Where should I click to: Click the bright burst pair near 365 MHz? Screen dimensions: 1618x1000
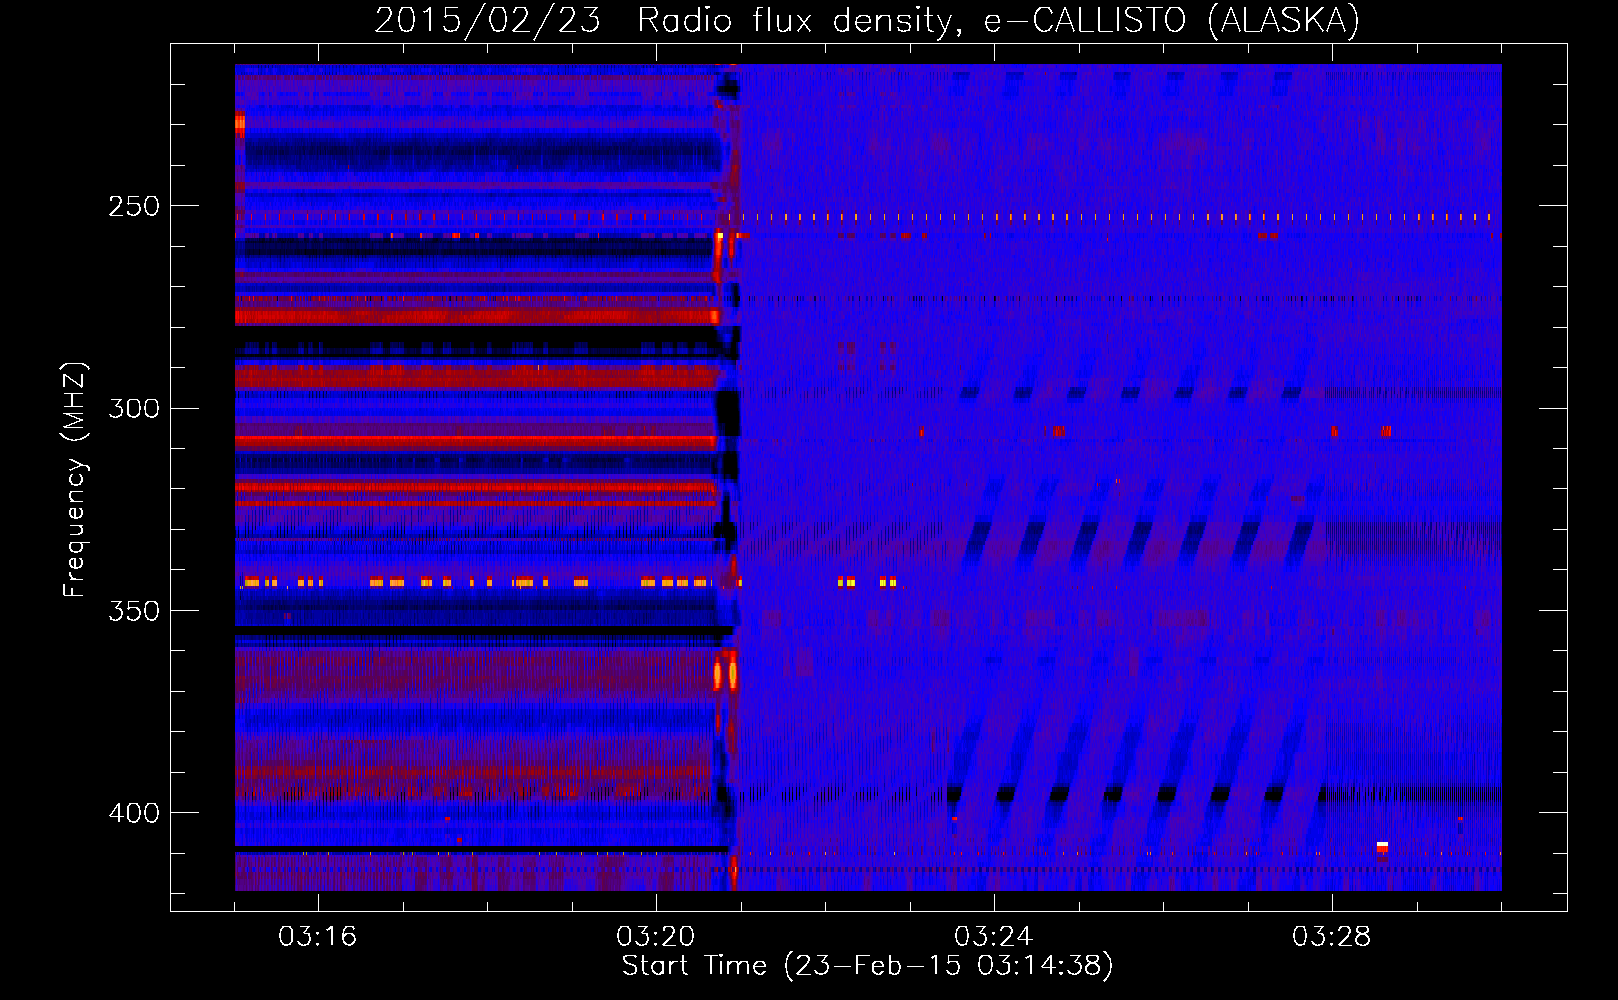tap(725, 675)
